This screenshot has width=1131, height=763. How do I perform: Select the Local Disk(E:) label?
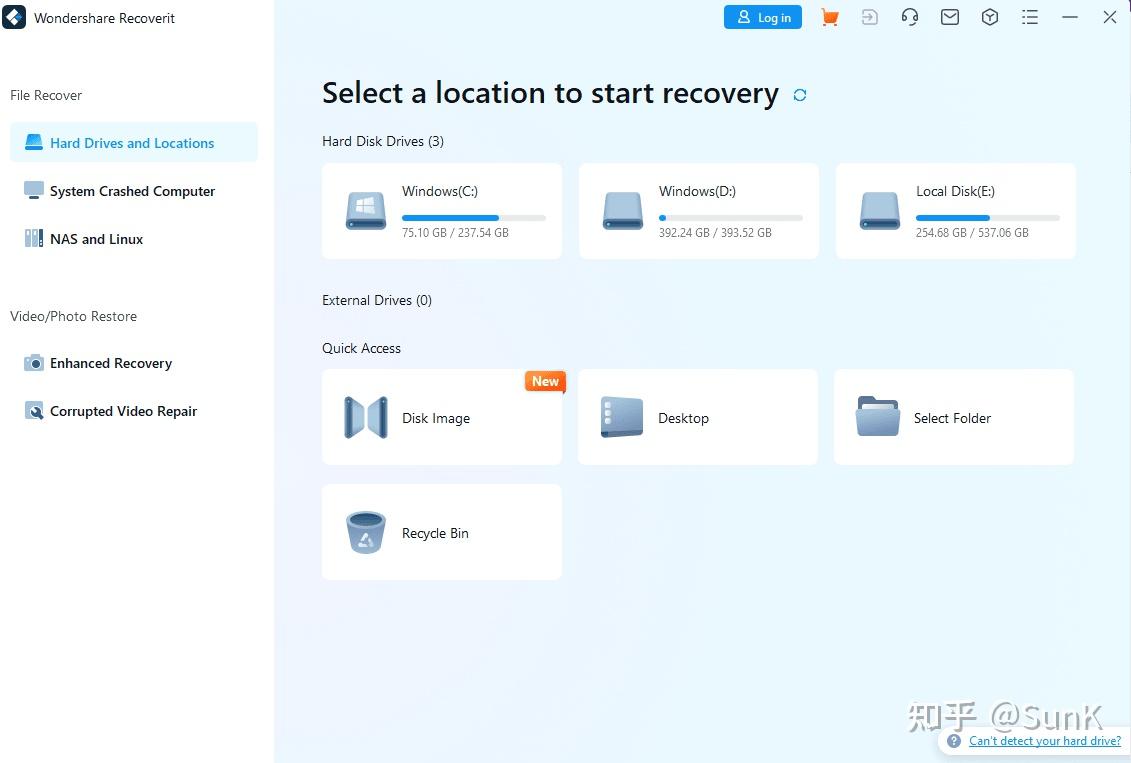coord(955,191)
